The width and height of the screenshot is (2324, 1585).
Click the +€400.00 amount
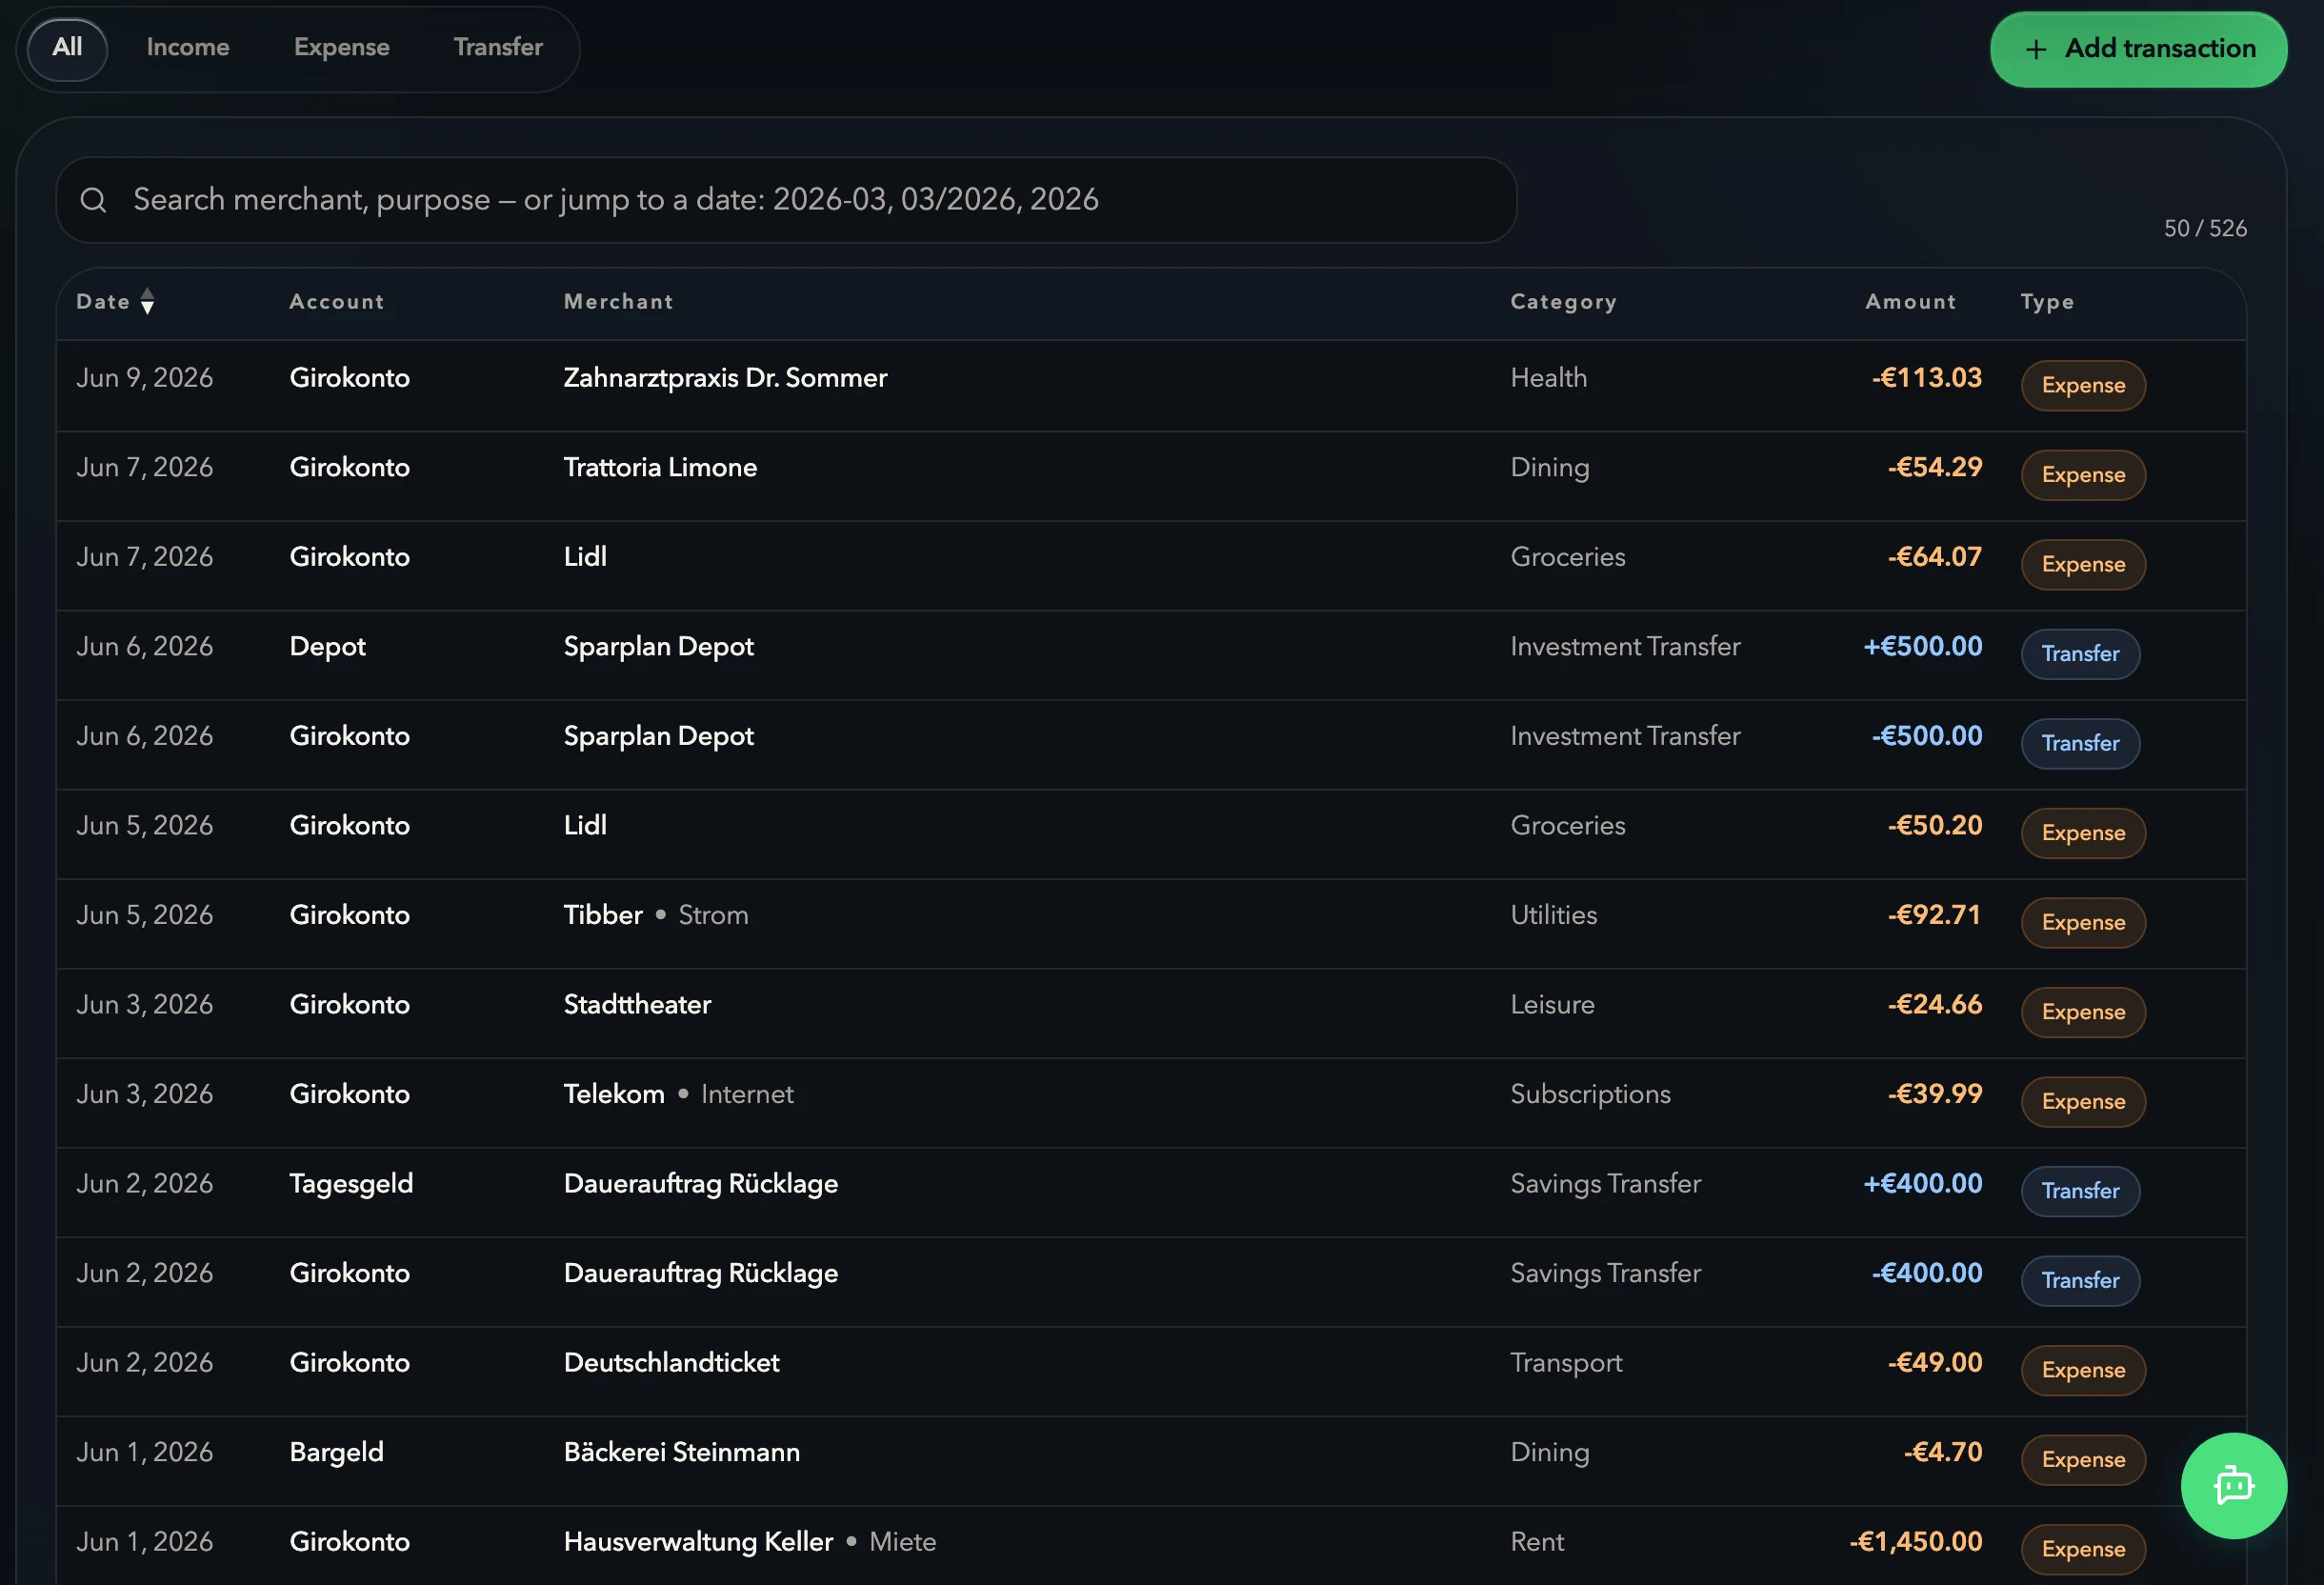(x=1922, y=1183)
